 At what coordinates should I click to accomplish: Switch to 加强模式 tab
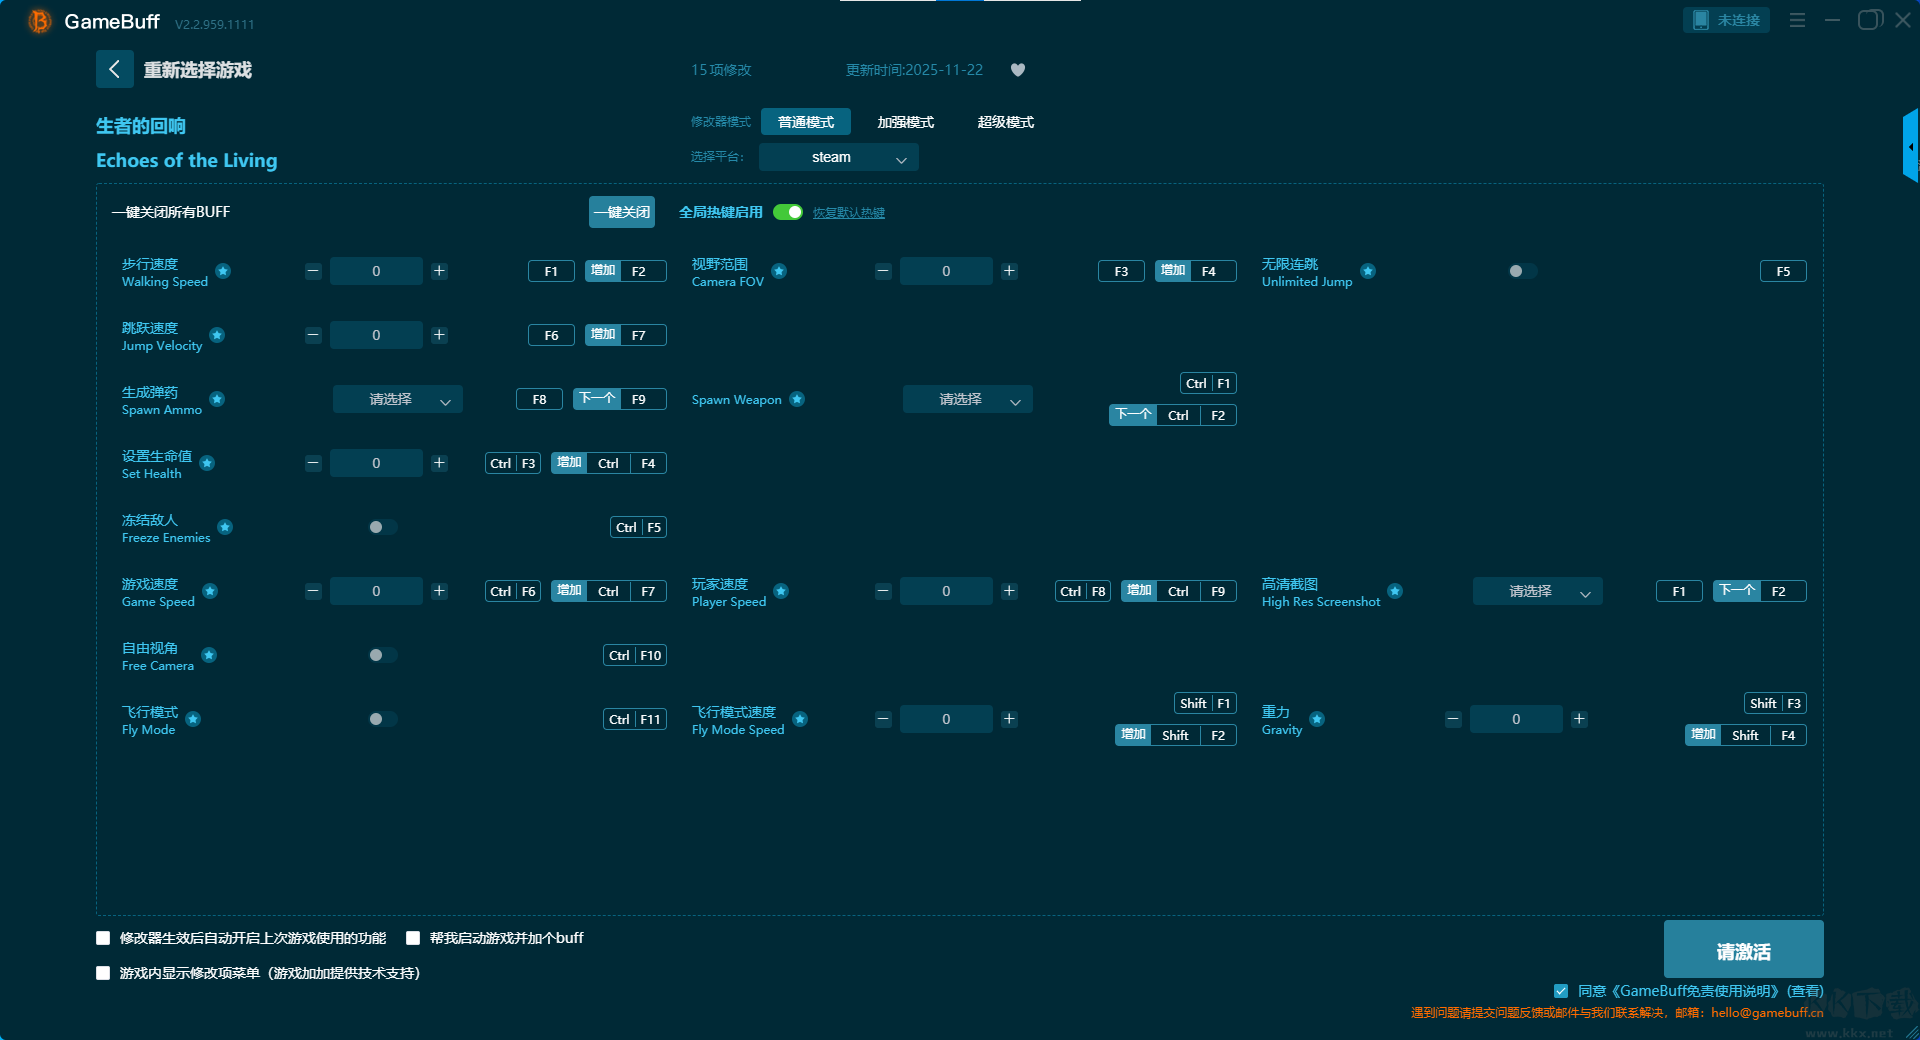[905, 122]
